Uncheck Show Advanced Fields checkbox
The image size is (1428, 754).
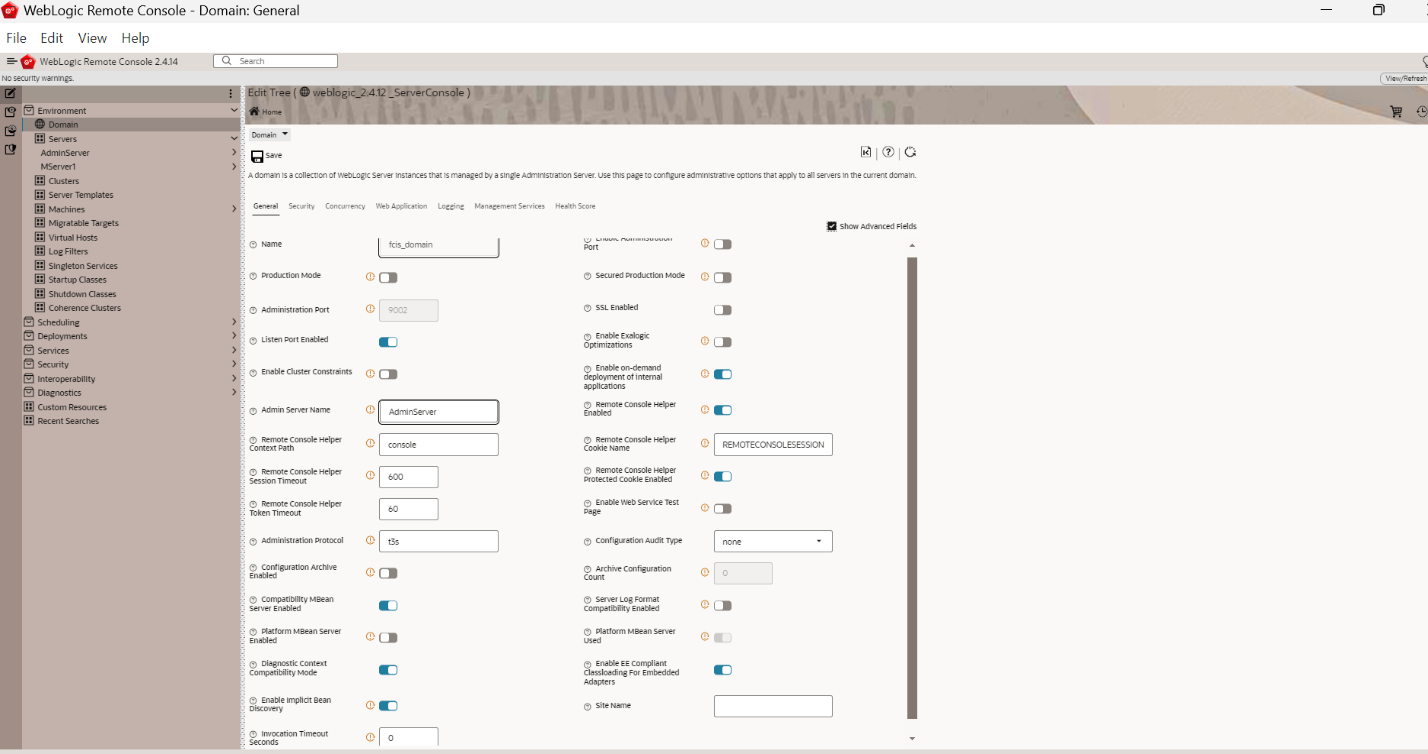coord(832,226)
